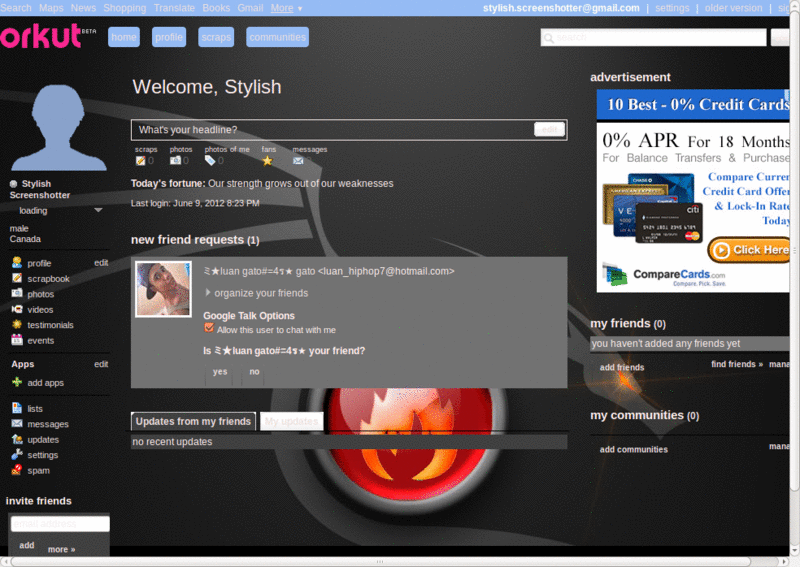Click no to decline the friend request

[254, 372]
